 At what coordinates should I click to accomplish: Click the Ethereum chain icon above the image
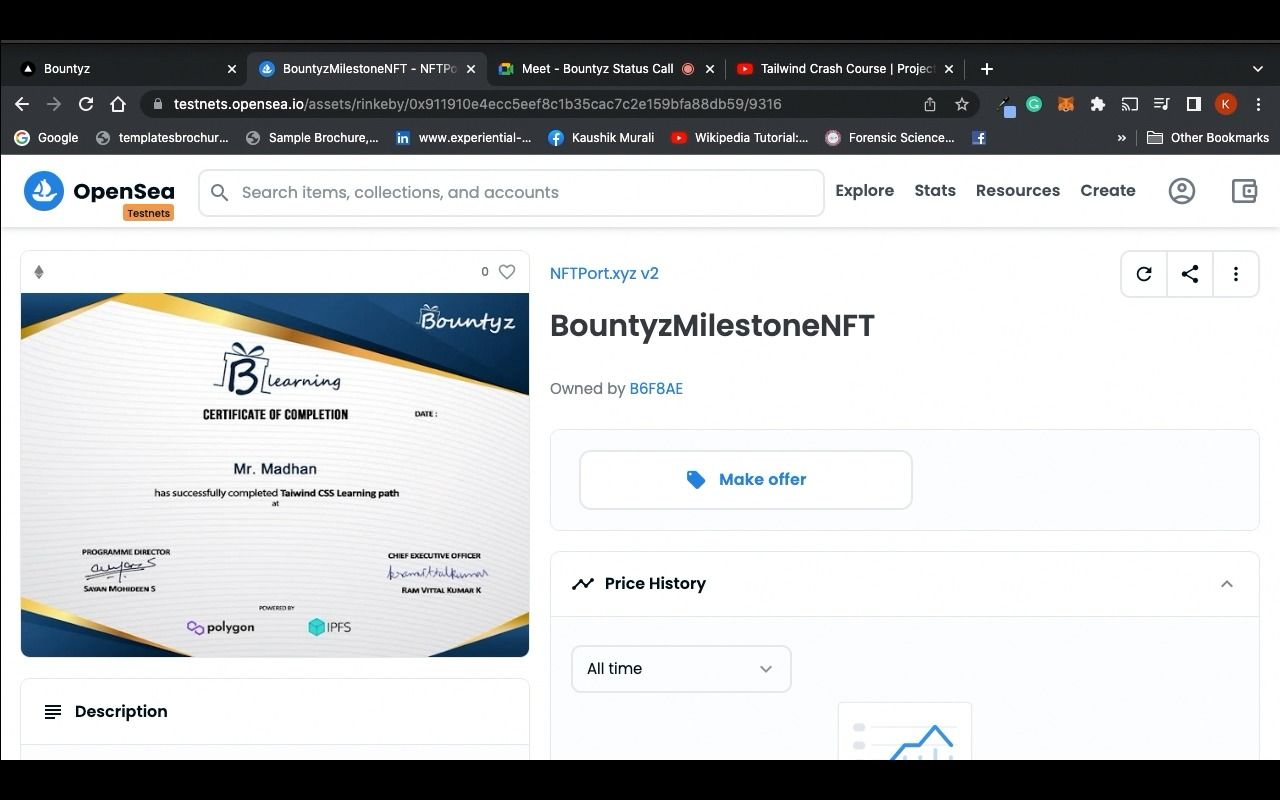[39, 272]
